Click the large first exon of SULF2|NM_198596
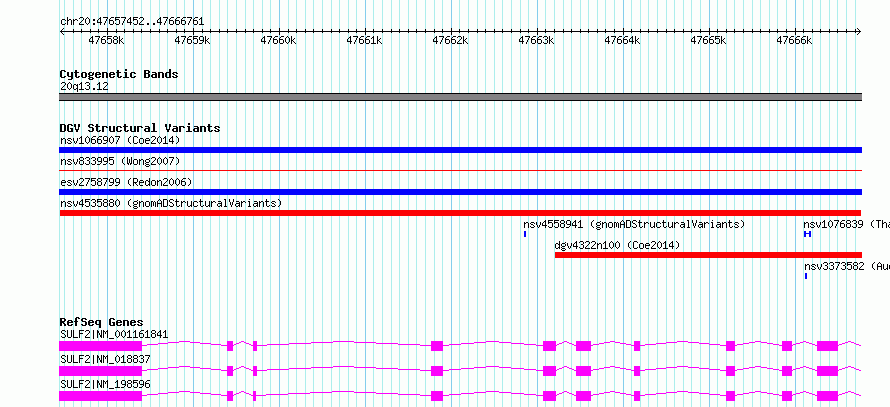The image size is (890, 407). [100, 396]
